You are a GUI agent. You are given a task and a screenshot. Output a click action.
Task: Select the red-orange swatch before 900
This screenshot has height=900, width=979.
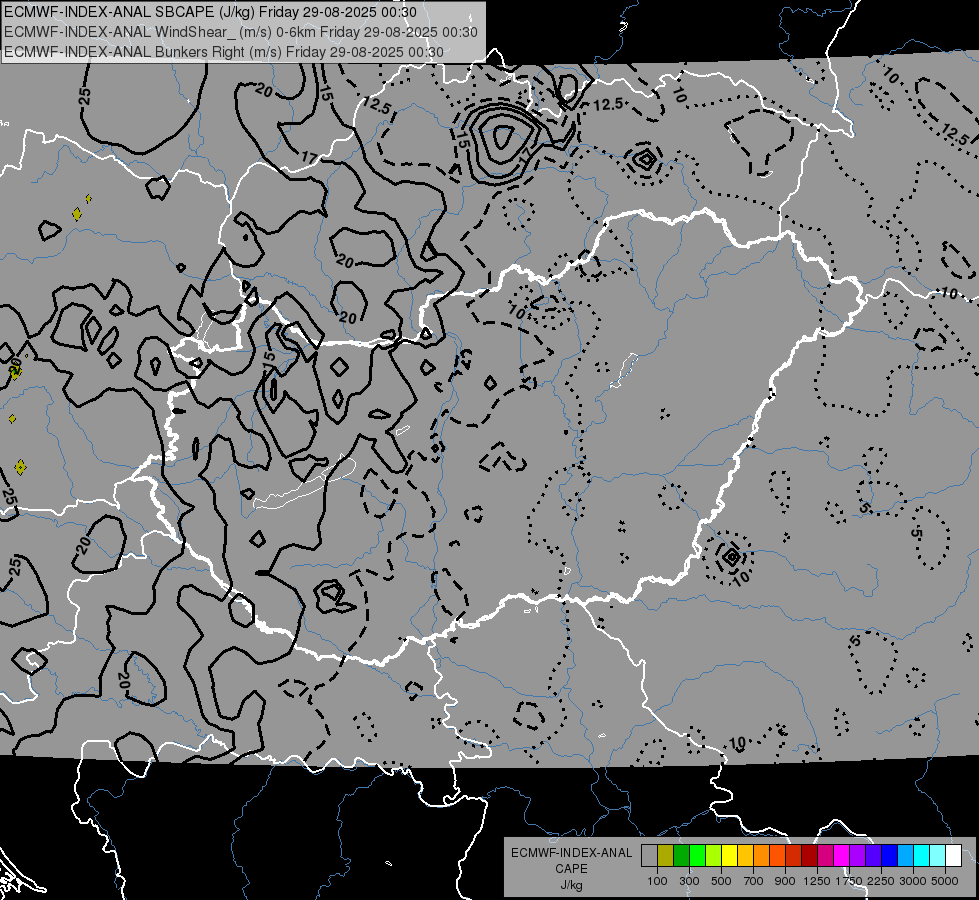(777, 856)
